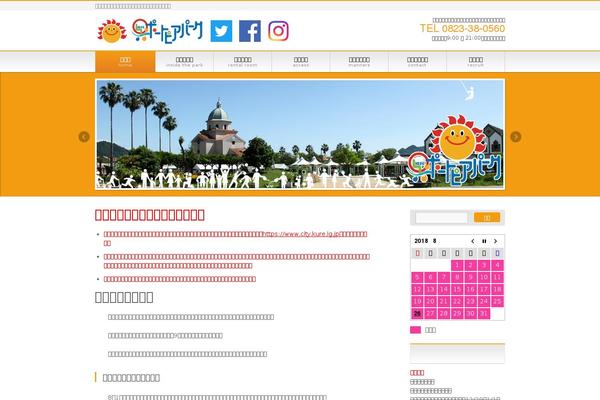Open the 'inside the park' navigation tab
This screenshot has width=600, height=400.
(184, 61)
